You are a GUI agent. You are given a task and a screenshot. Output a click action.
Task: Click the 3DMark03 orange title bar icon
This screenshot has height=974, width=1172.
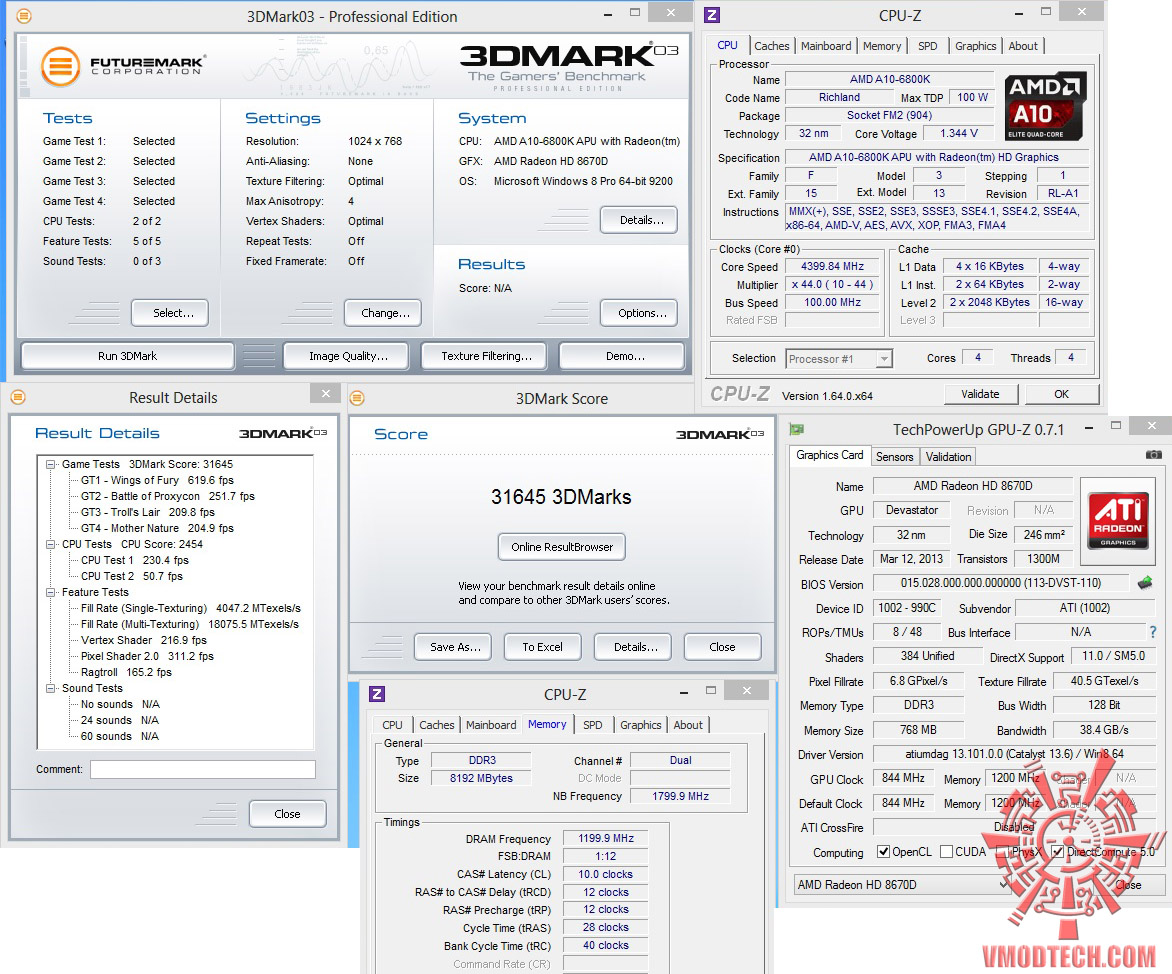24,16
